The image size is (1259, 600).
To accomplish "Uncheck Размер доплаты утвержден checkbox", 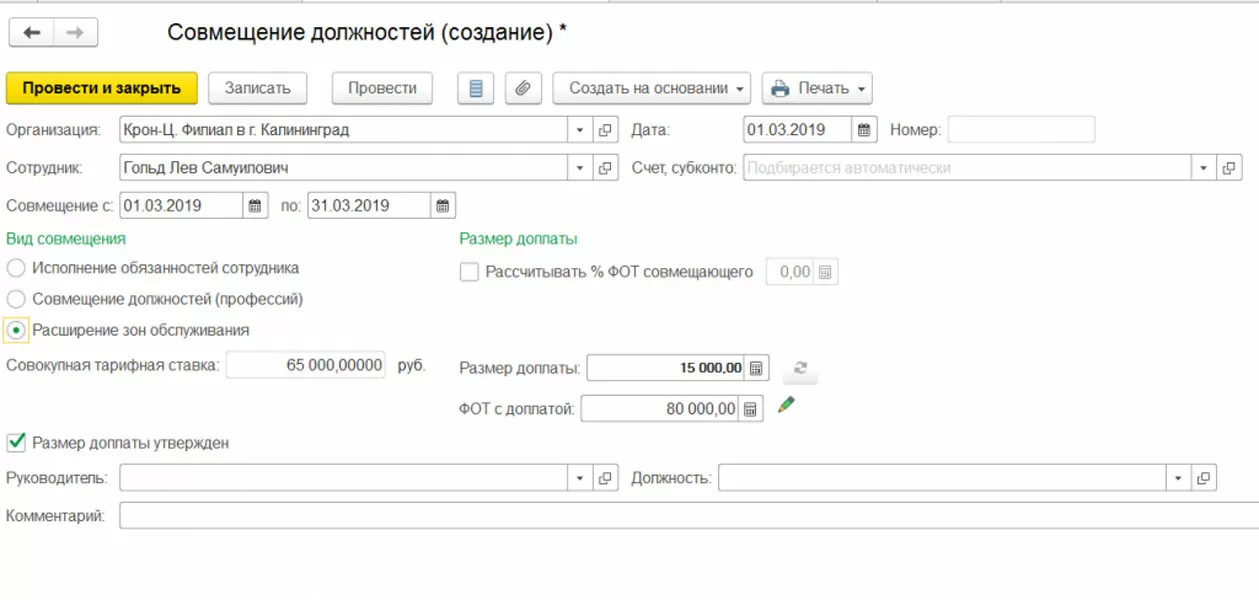I will click(16, 442).
